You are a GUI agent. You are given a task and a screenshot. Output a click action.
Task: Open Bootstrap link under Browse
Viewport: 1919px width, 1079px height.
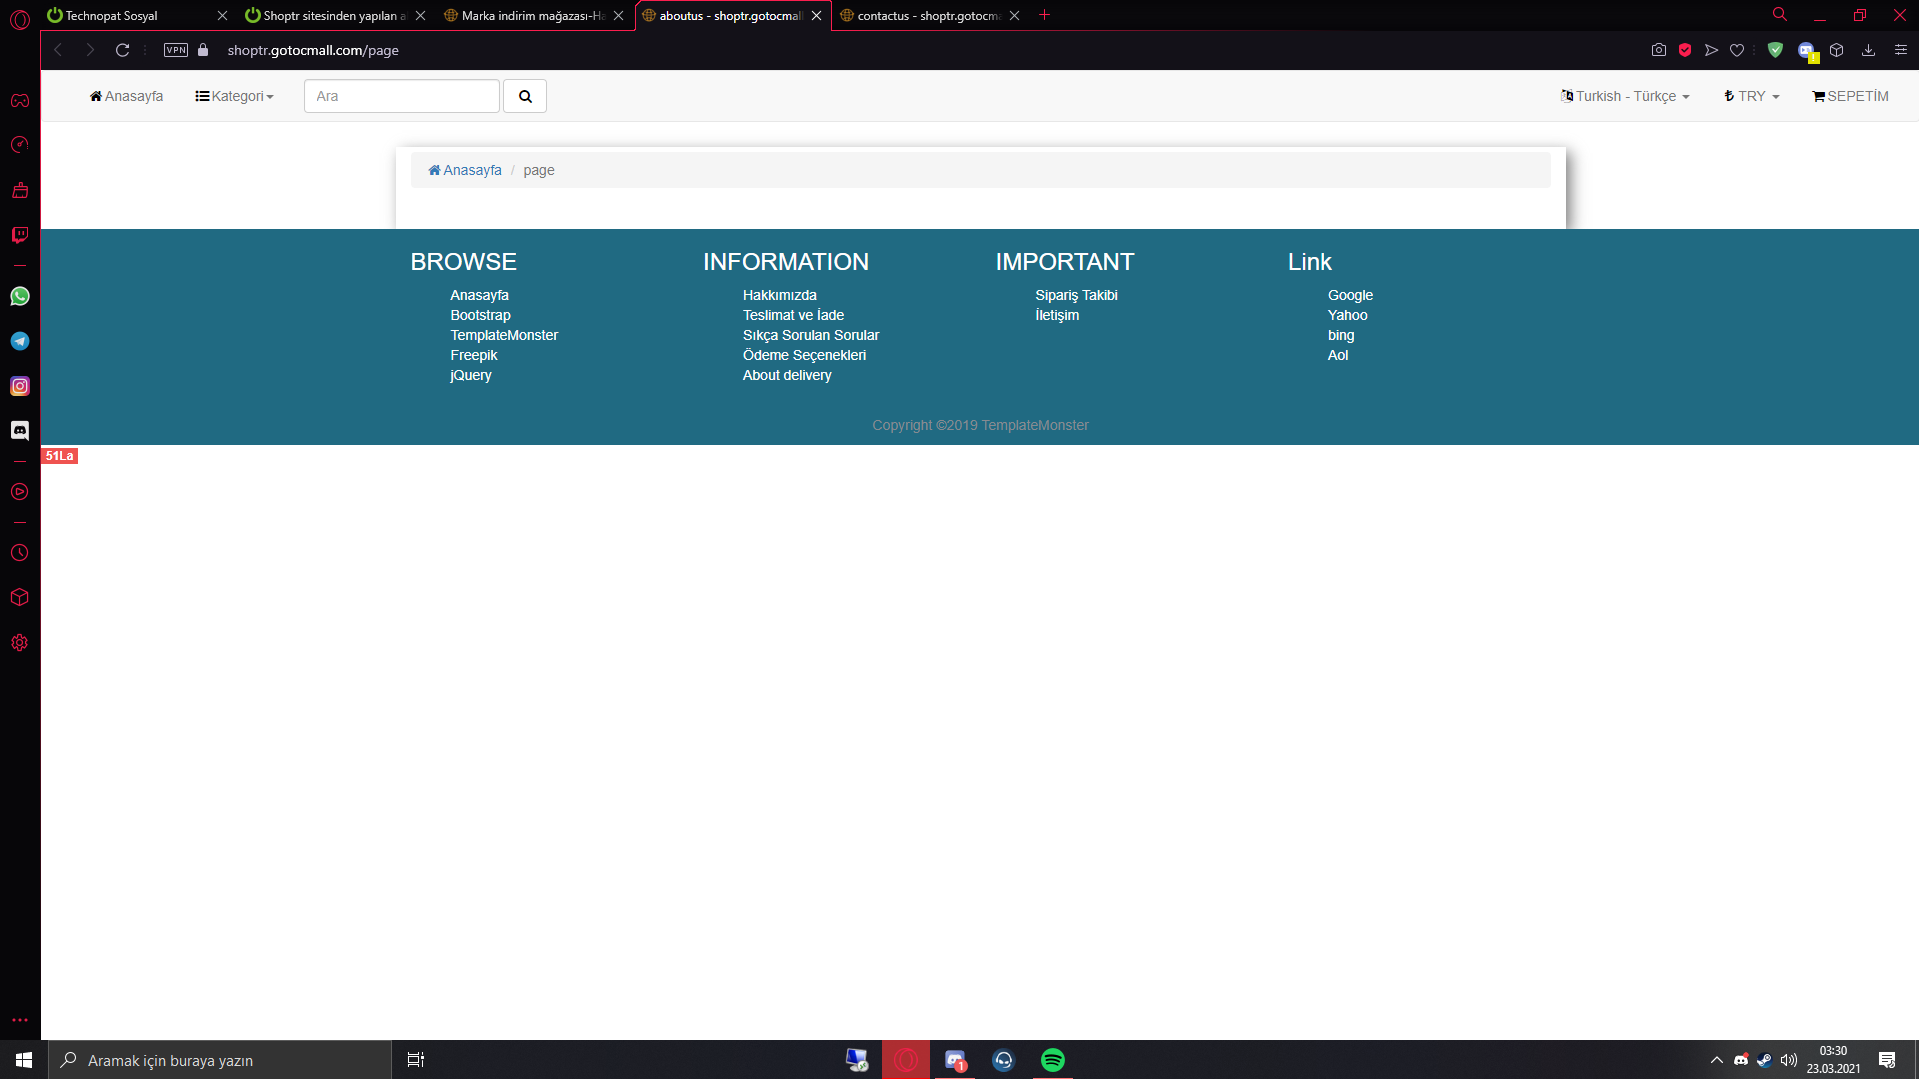point(480,315)
